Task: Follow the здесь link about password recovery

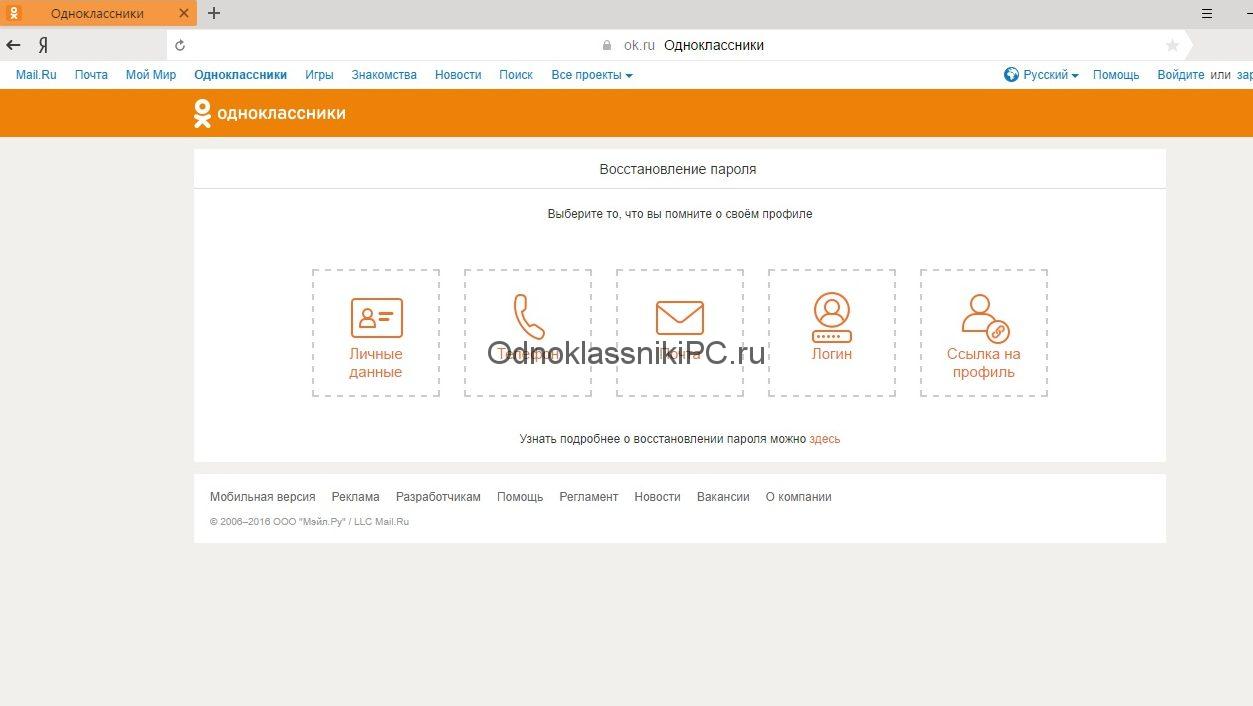Action: [x=825, y=439]
